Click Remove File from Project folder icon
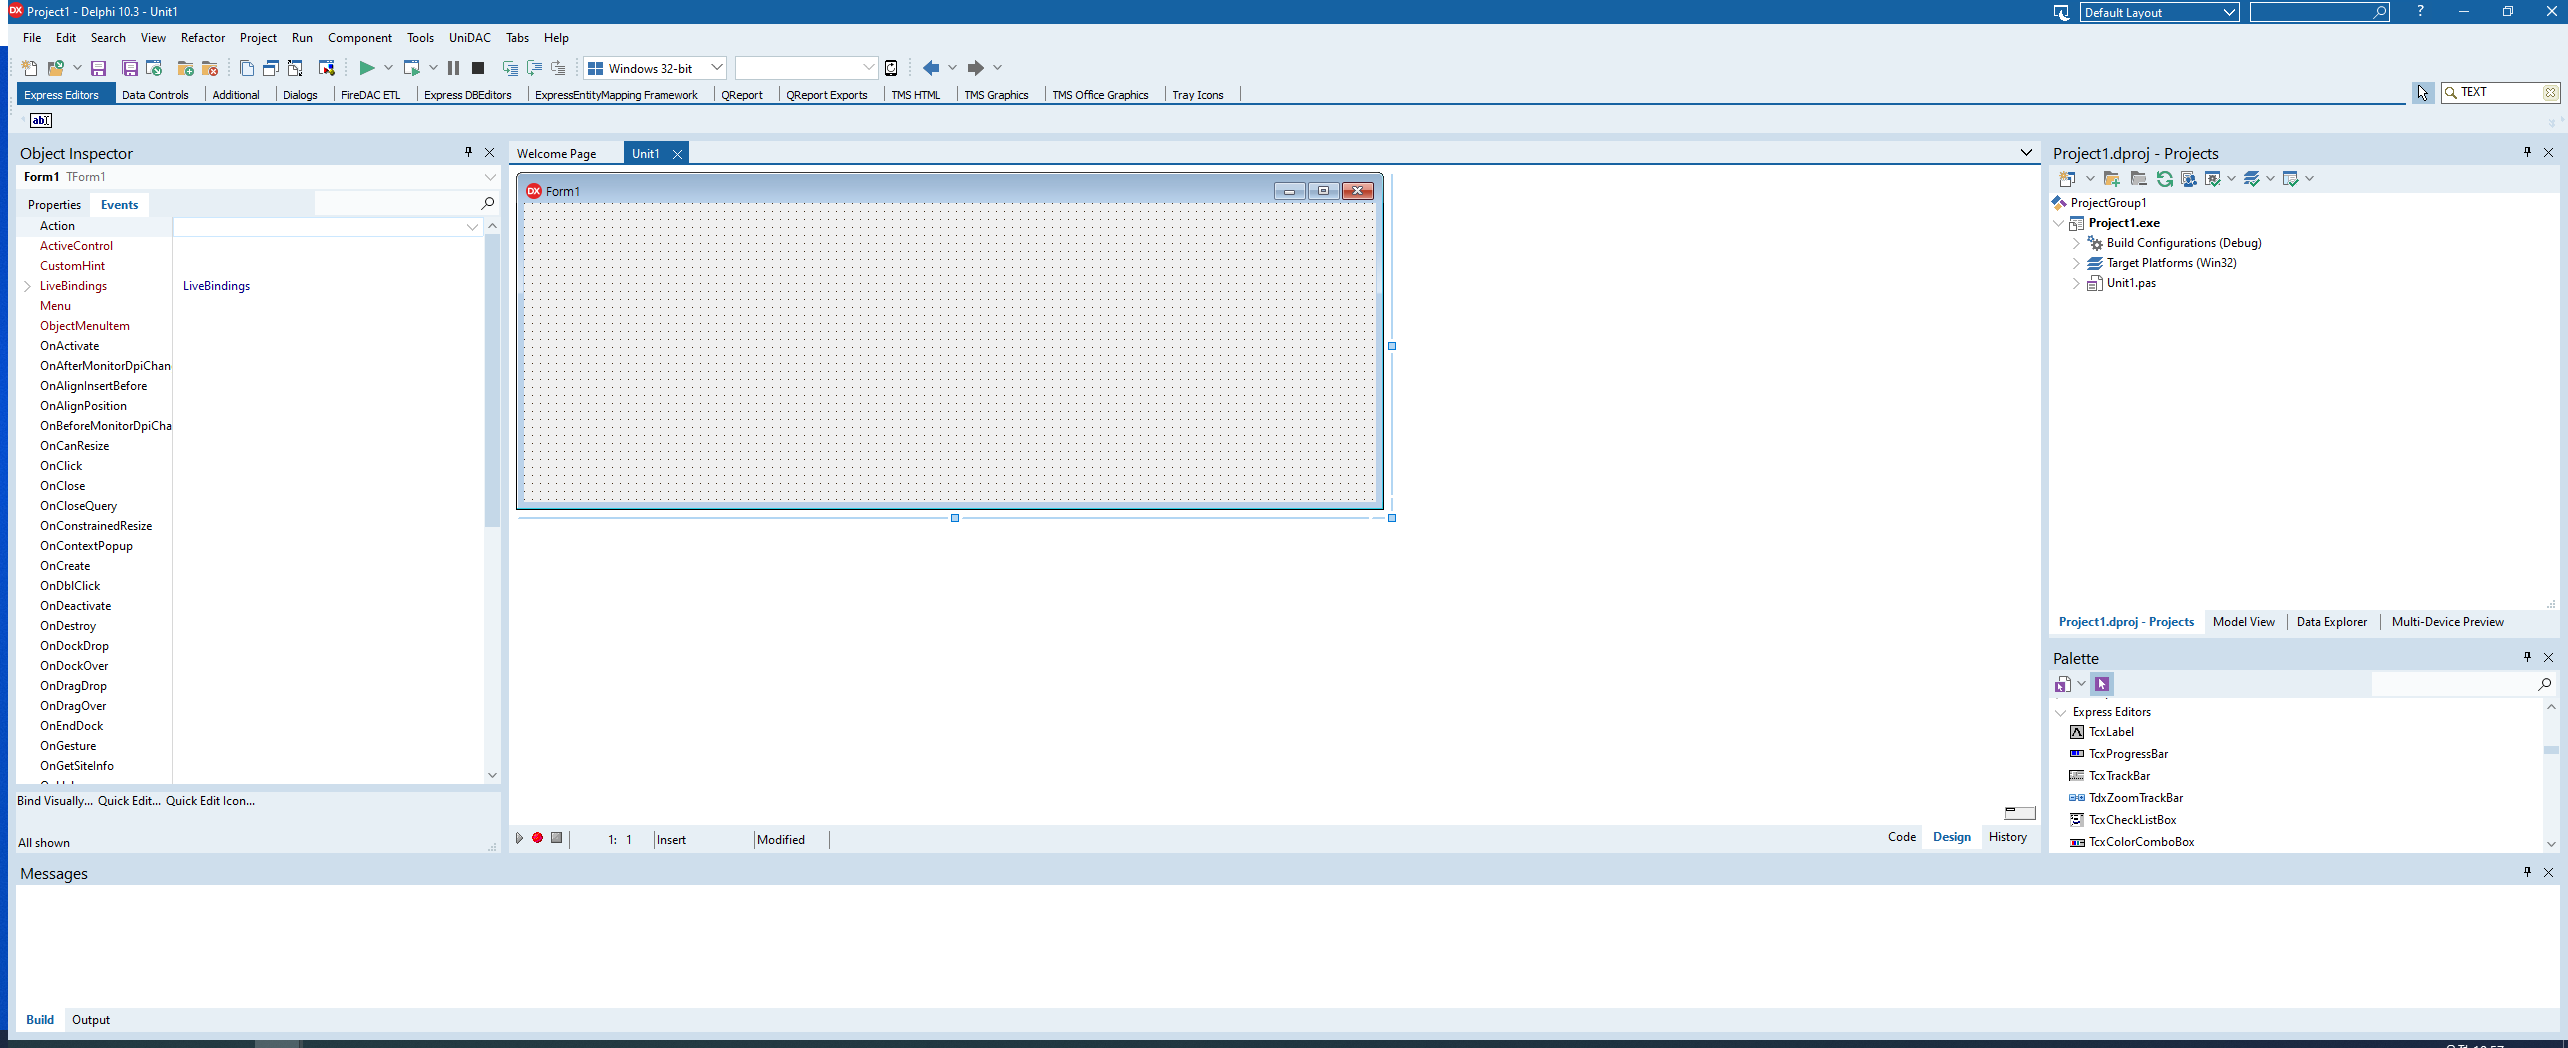Viewport: 2568px width, 1048px height. (210, 68)
